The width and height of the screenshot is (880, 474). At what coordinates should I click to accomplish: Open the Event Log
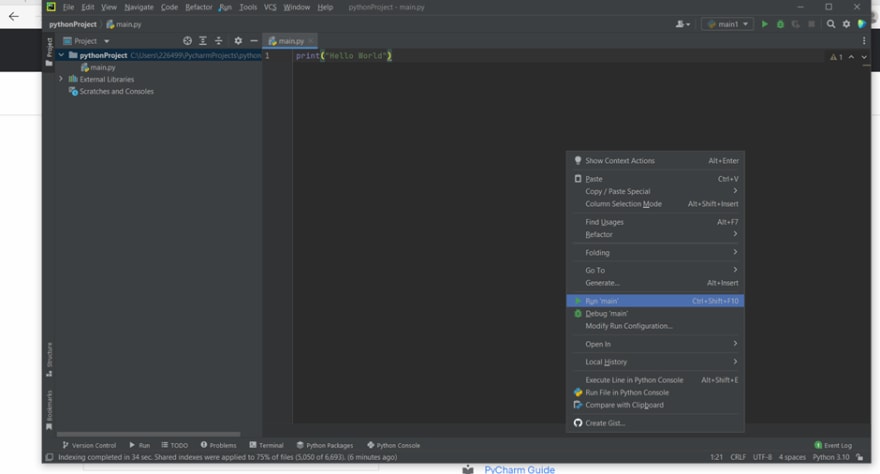click(x=833, y=445)
